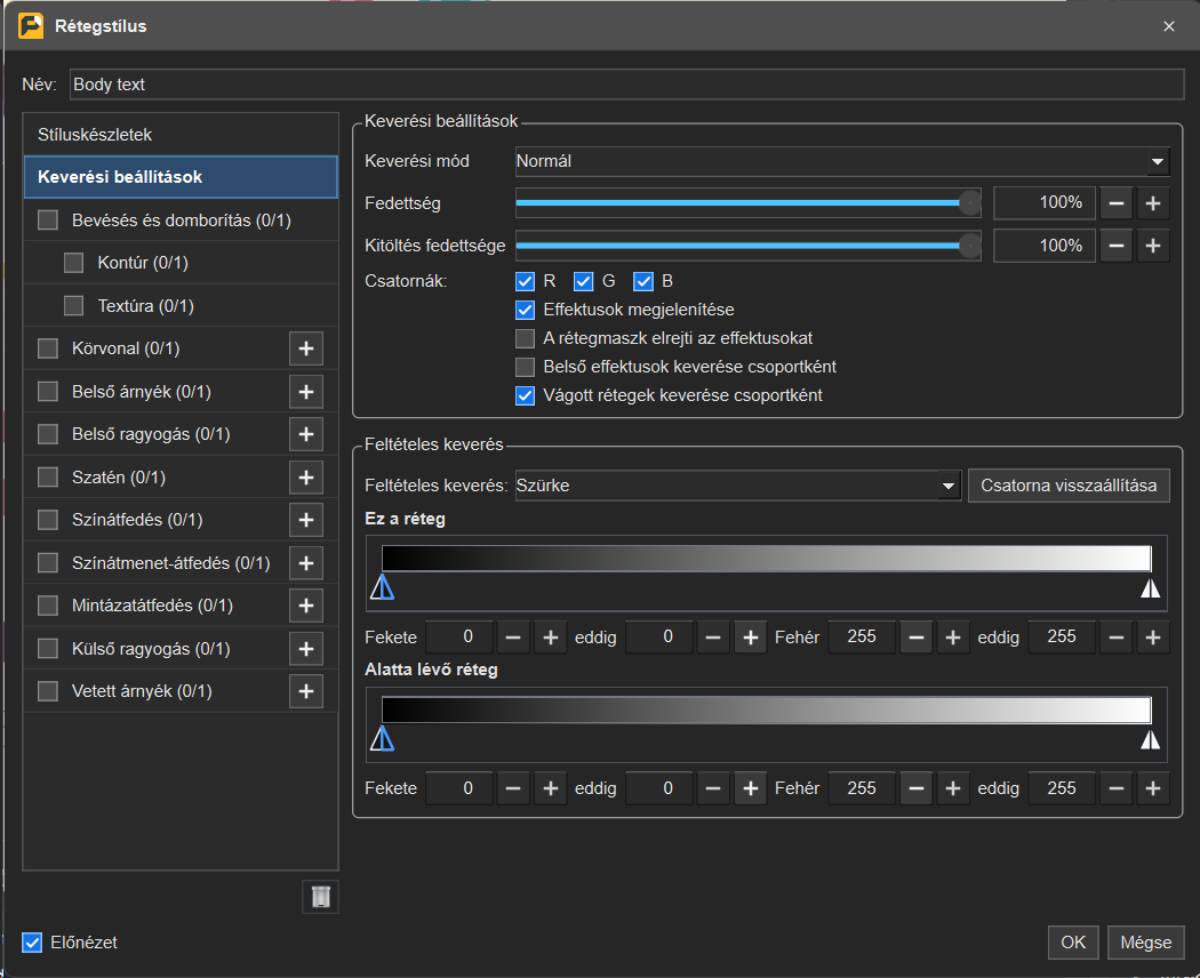
Task: Add another Belső árnyék effect
Action: tap(306, 392)
